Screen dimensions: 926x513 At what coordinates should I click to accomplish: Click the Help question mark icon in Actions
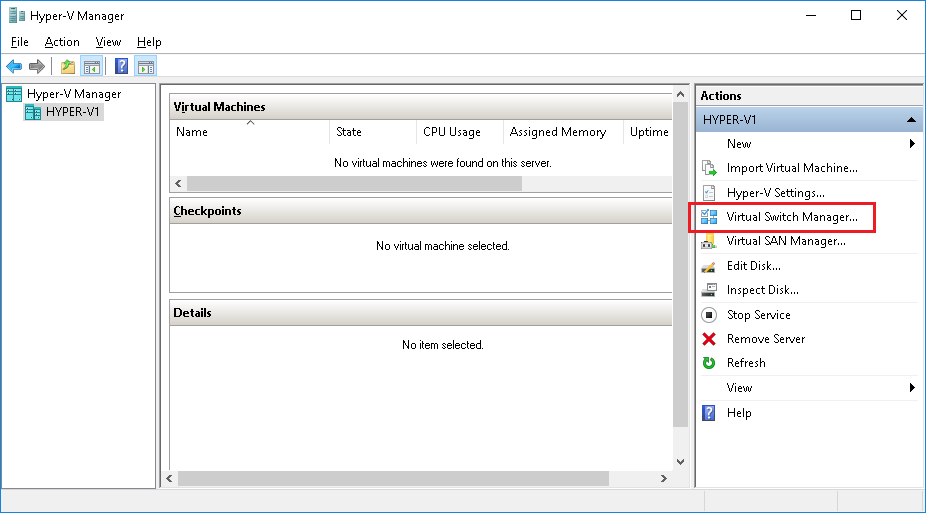tap(709, 413)
